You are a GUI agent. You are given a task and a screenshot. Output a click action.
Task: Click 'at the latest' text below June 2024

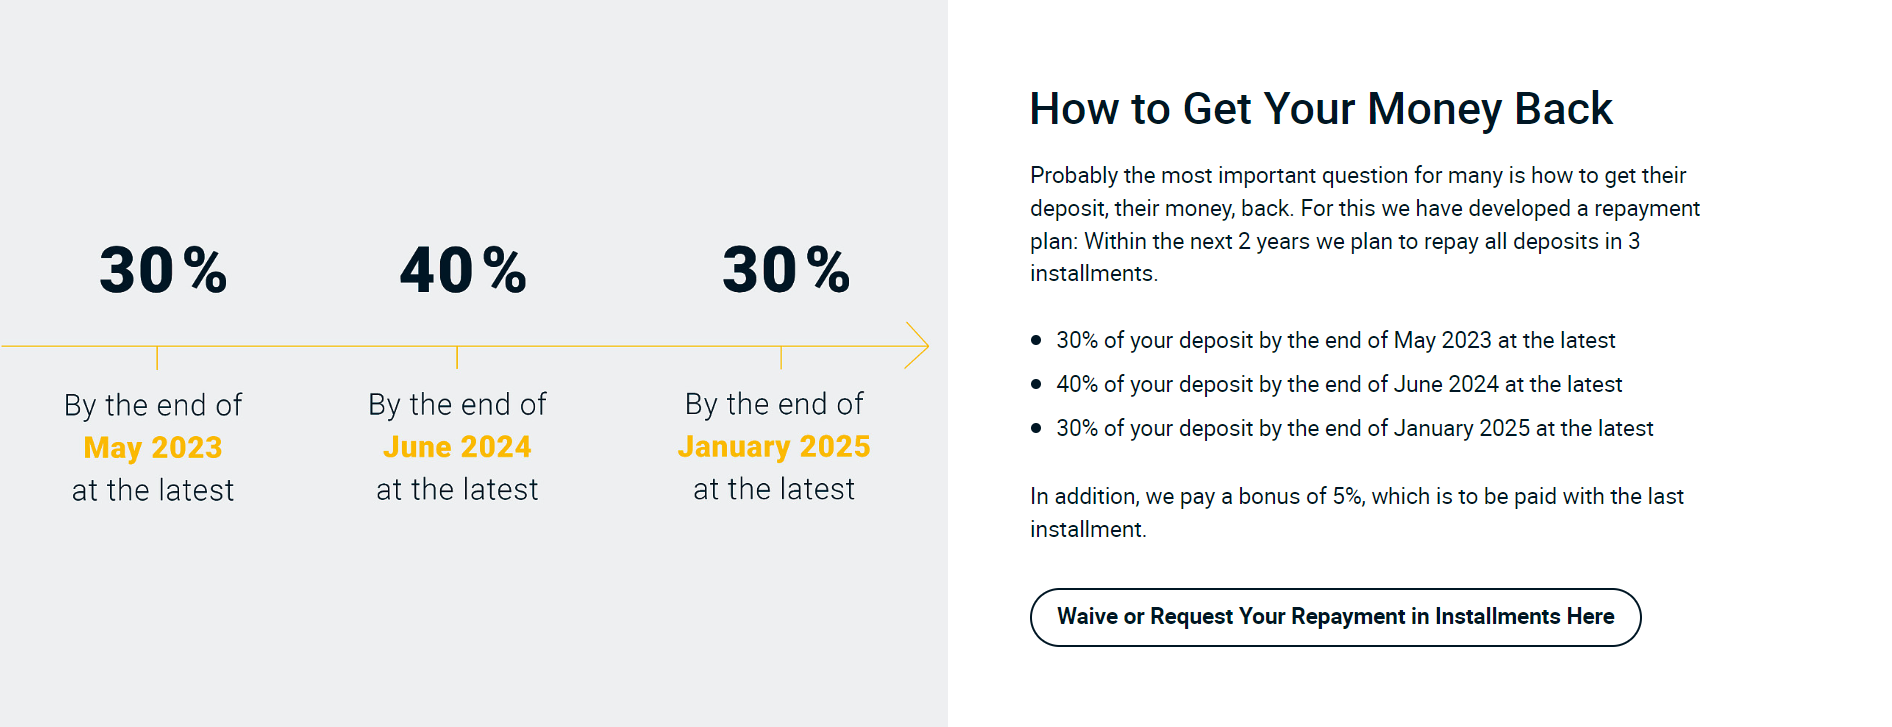[x=457, y=489]
